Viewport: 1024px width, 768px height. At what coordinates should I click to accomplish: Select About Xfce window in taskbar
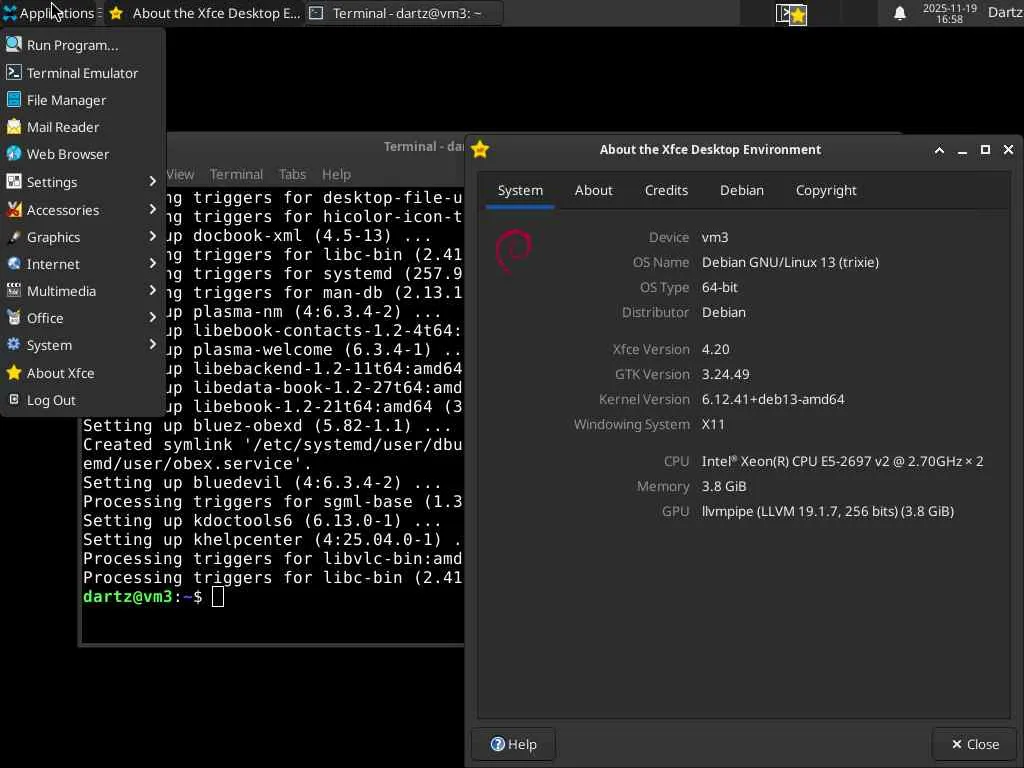[204, 13]
